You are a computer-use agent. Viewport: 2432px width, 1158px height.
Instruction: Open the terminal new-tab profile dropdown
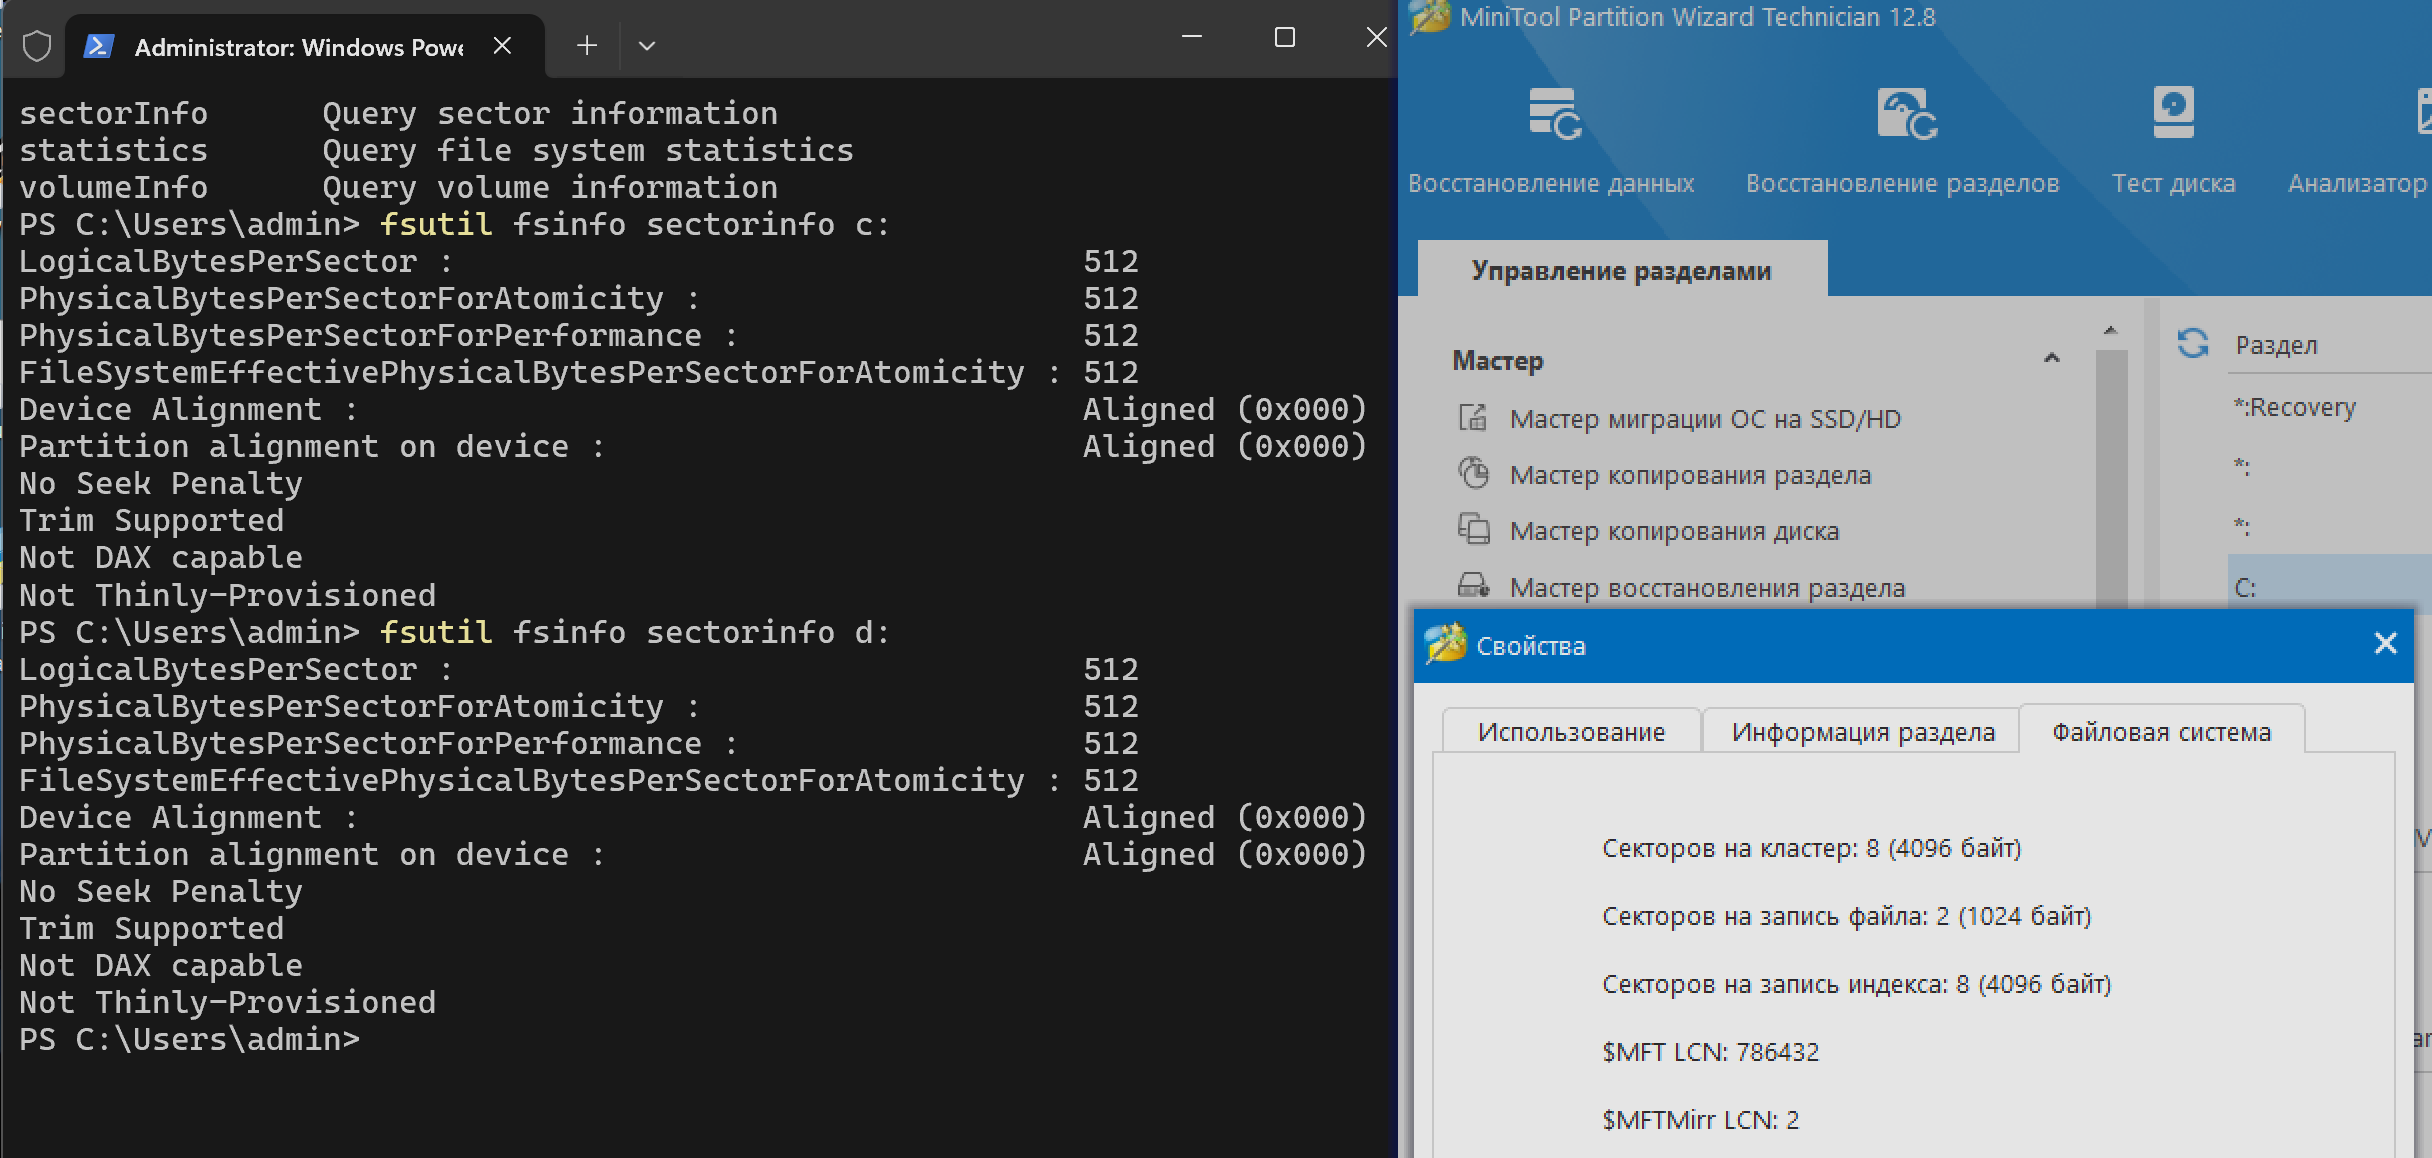647,46
